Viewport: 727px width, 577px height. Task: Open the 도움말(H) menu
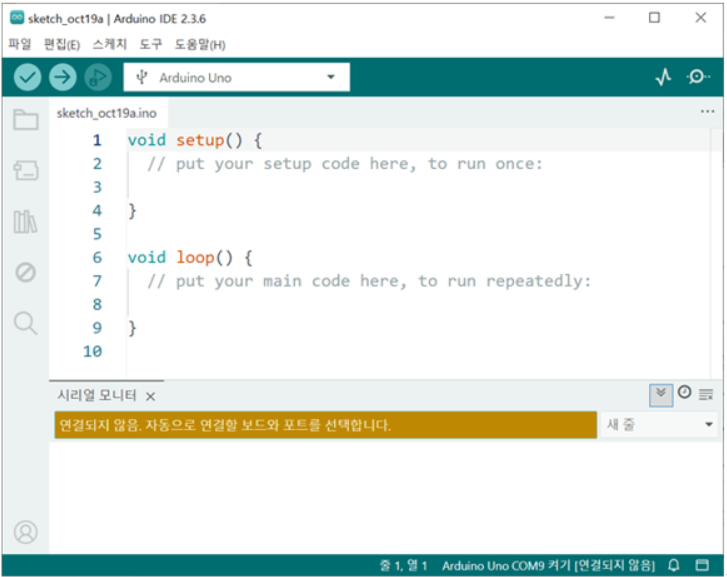coord(200,45)
